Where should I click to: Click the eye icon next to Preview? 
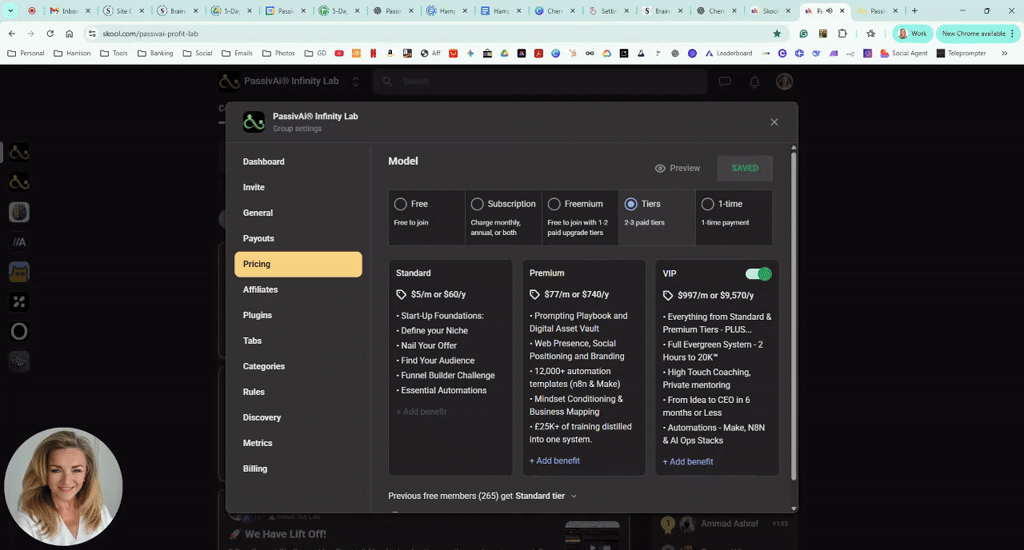660,169
